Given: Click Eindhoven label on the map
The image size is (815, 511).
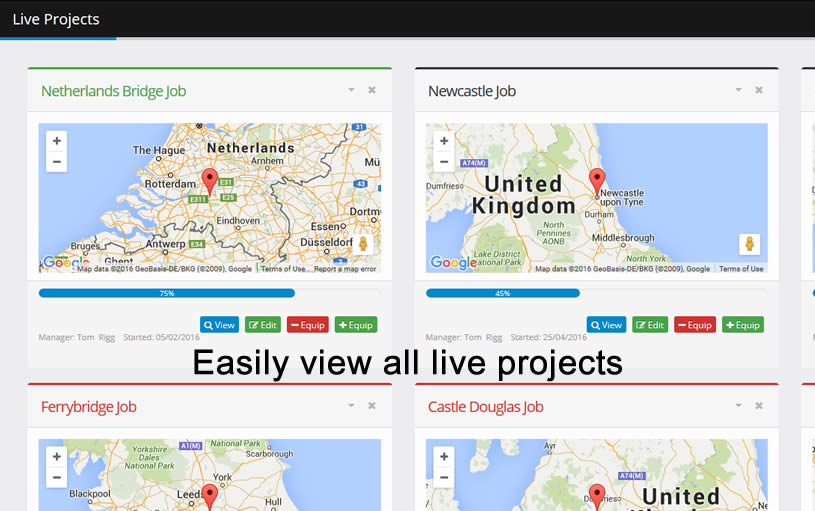Looking at the screenshot, I should pyautogui.click(x=238, y=220).
